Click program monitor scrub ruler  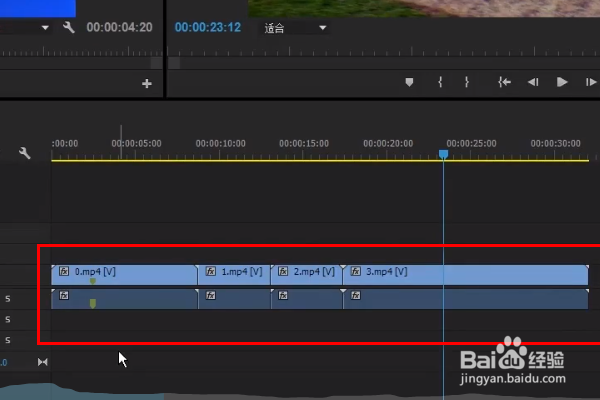(x=383, y=52)
